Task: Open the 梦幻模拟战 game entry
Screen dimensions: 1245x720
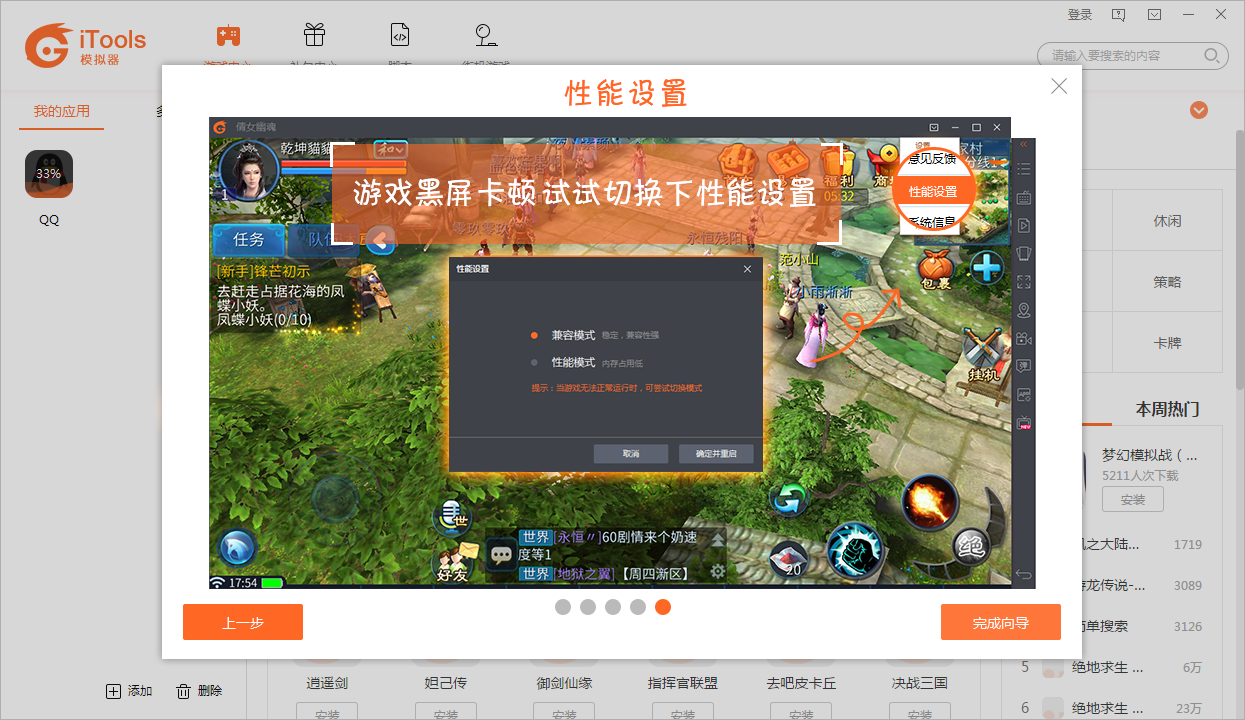Action: [1150, 455]
